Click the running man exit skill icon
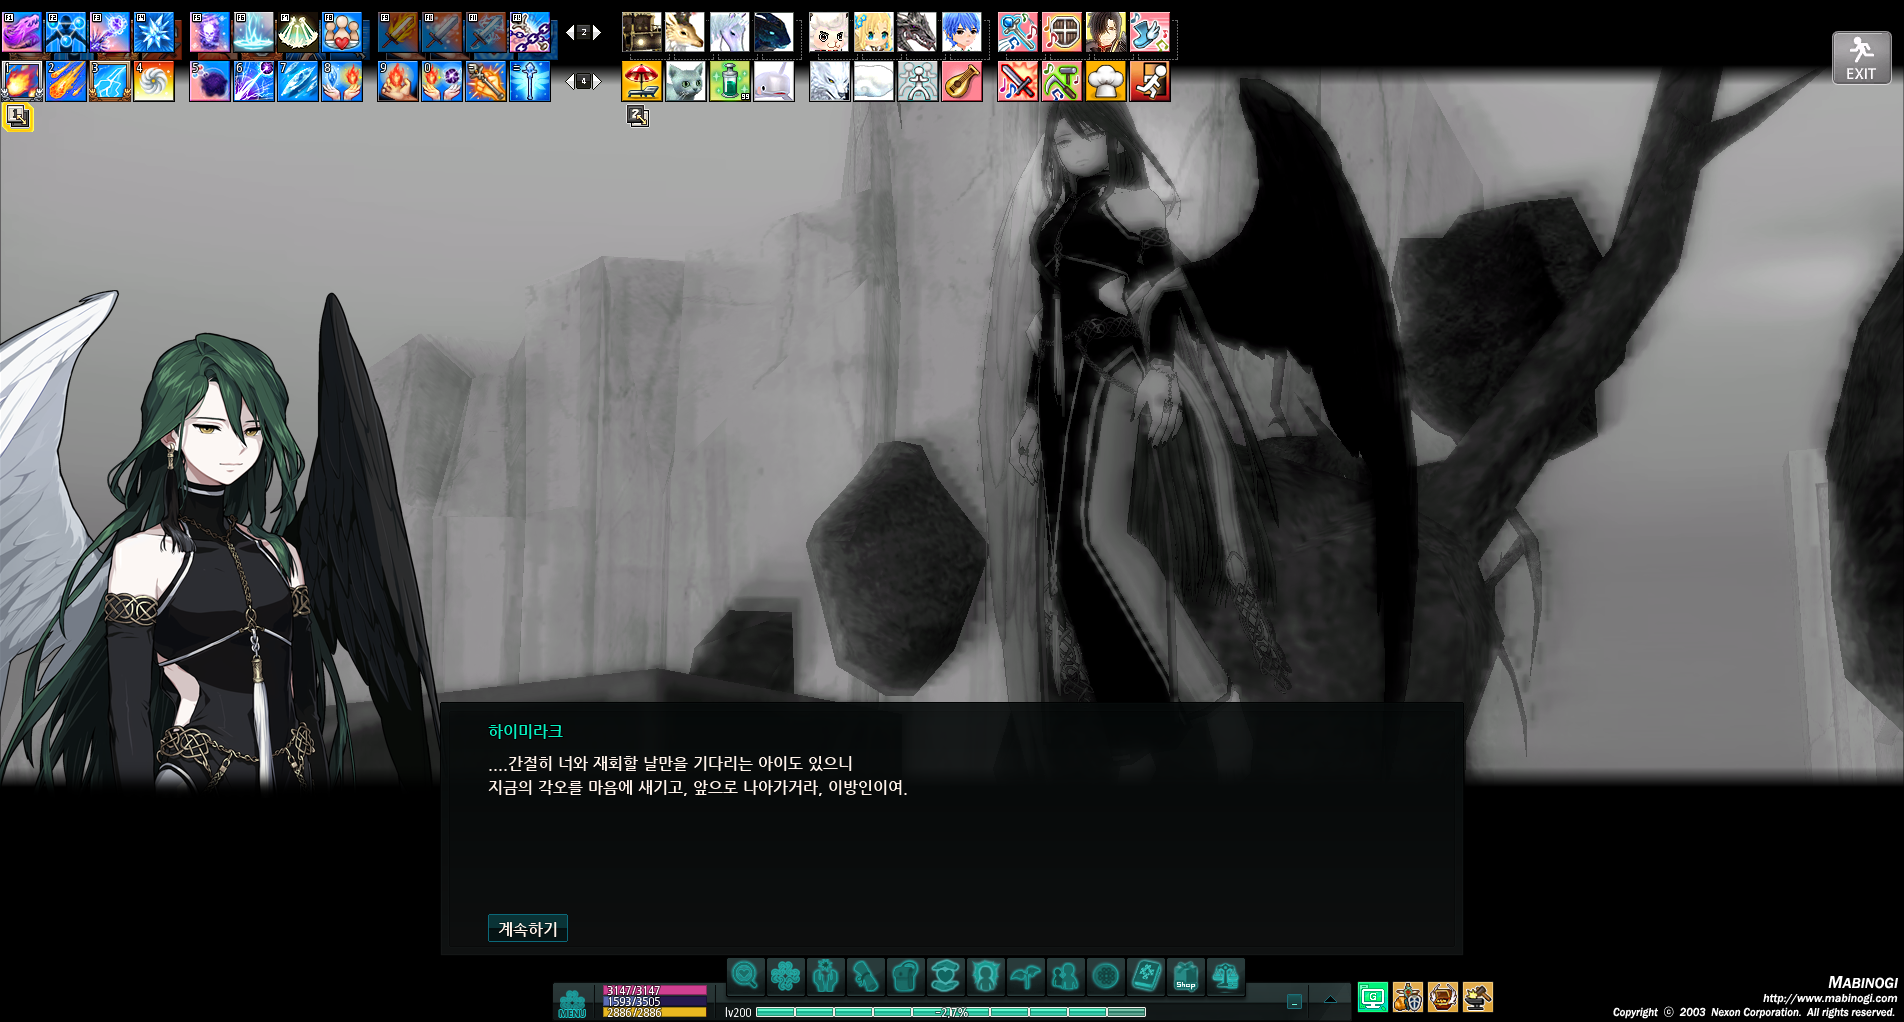Viewport: 1904px width, 1022px height. pyautogui.click(x=1149, y=82)
